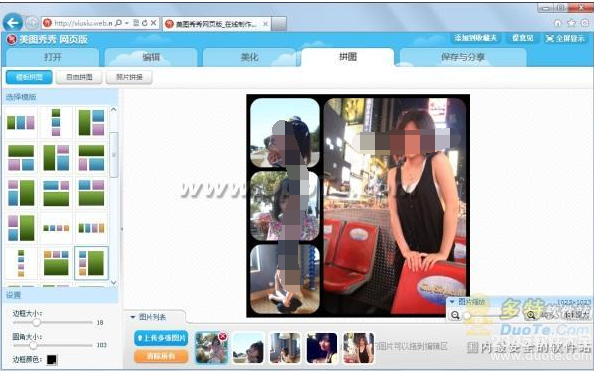Image resolution: width=594 pixels, height=371 pixels.
Task: Click the template list scroll down arrow
Action: point(113,283)
